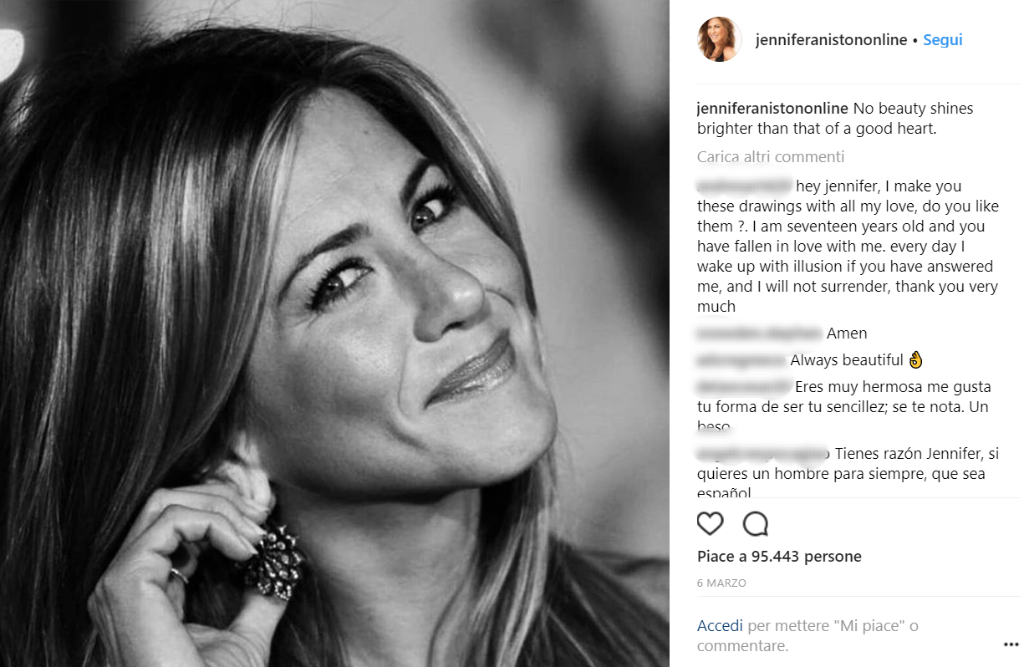Open the username beside 'Always beautiful'

741,360
